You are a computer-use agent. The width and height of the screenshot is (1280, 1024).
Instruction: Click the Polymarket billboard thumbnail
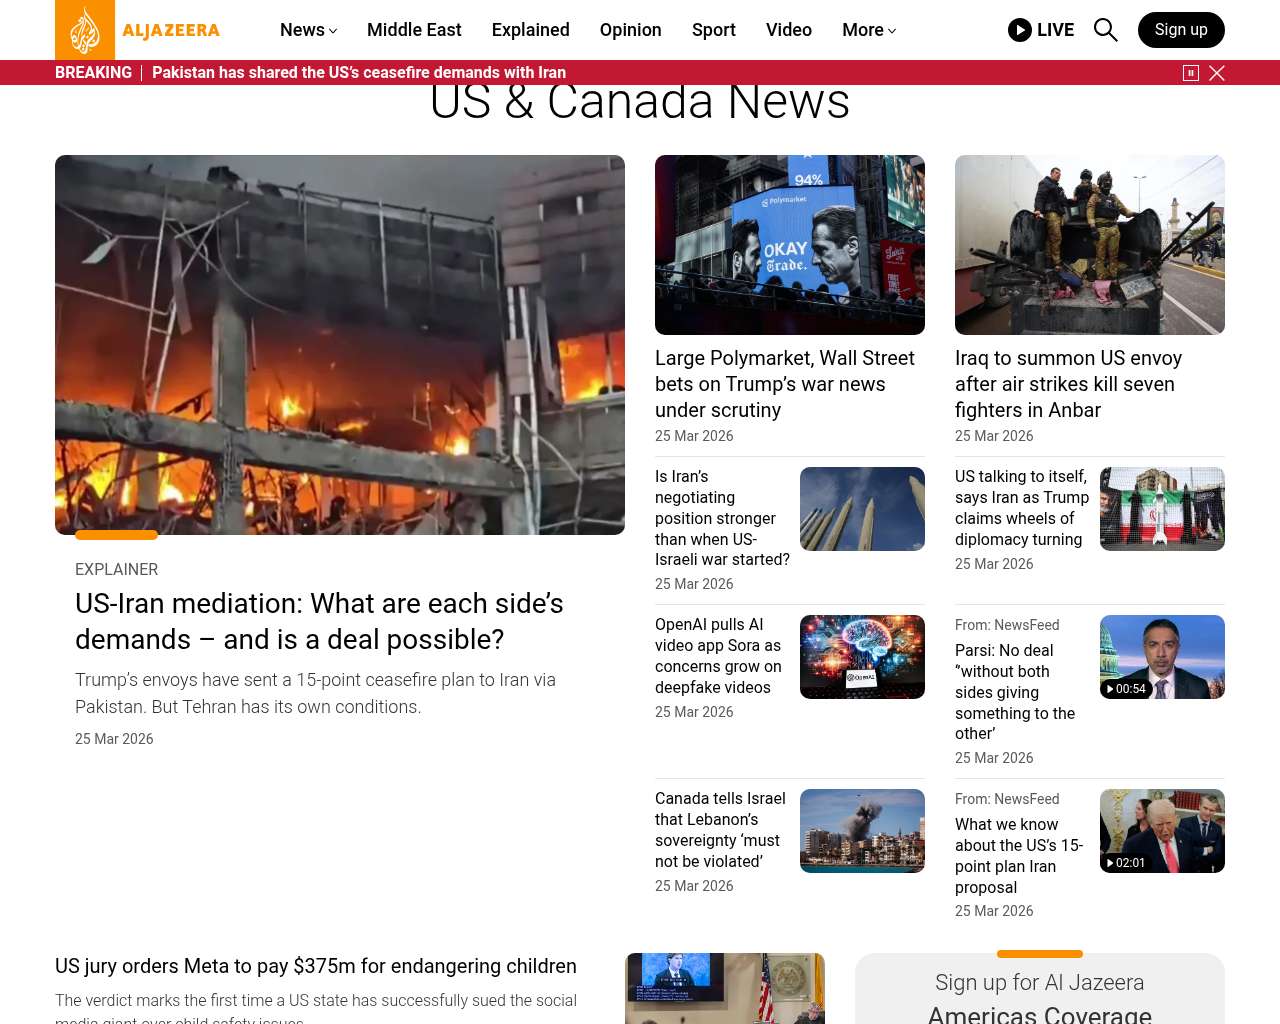790,245
